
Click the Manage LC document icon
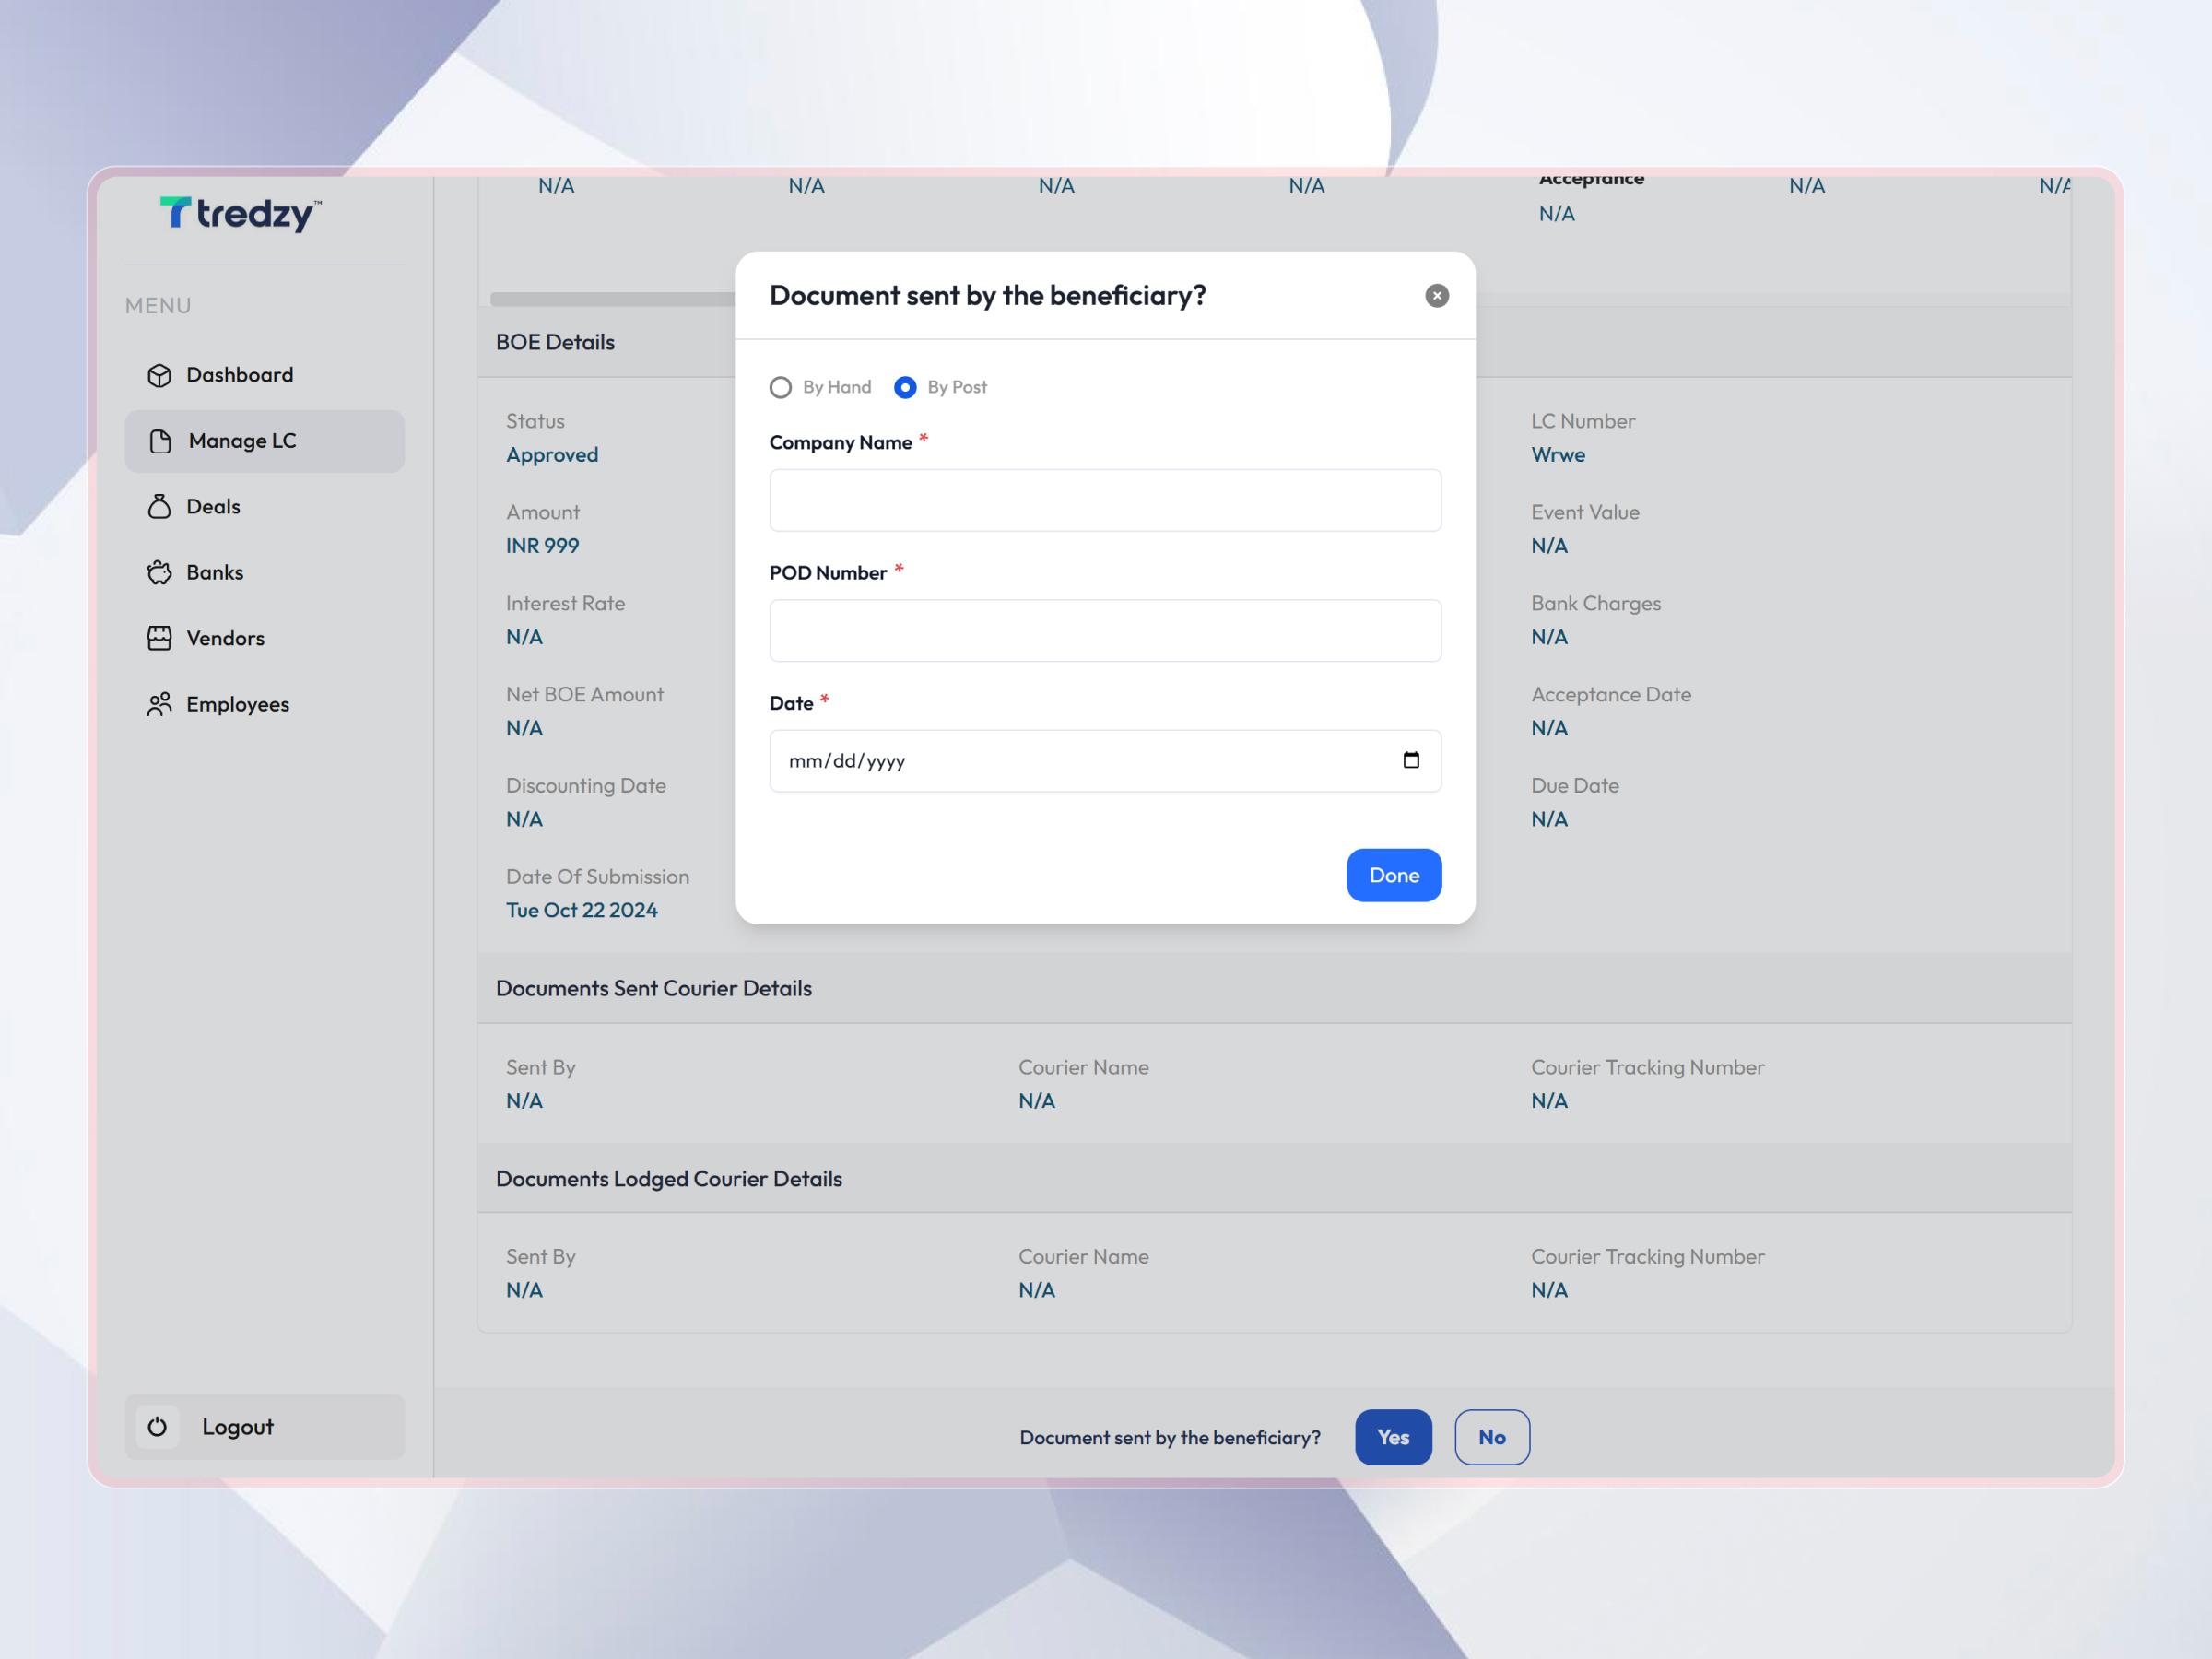160,441
